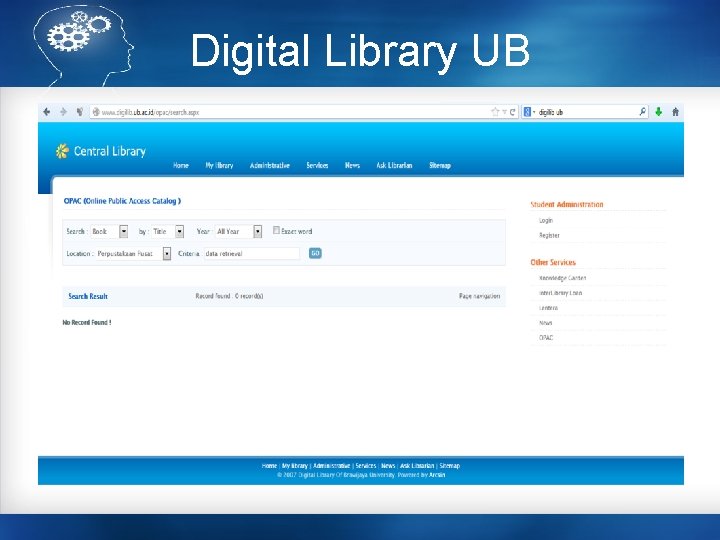Open Administrative in the top navigation
The width and height of the screenshot is (720, 540).
click(270, 165)
